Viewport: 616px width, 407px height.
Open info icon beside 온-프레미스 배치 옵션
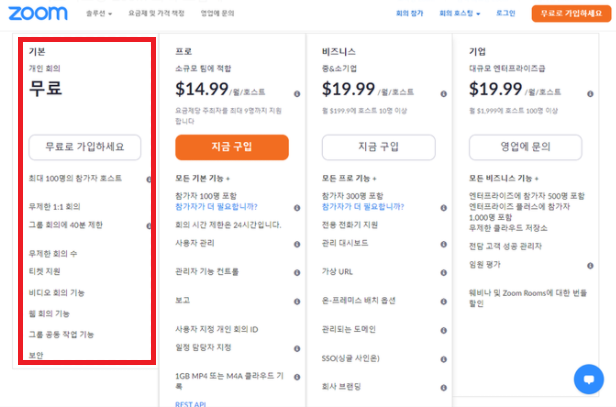[444, 302]
